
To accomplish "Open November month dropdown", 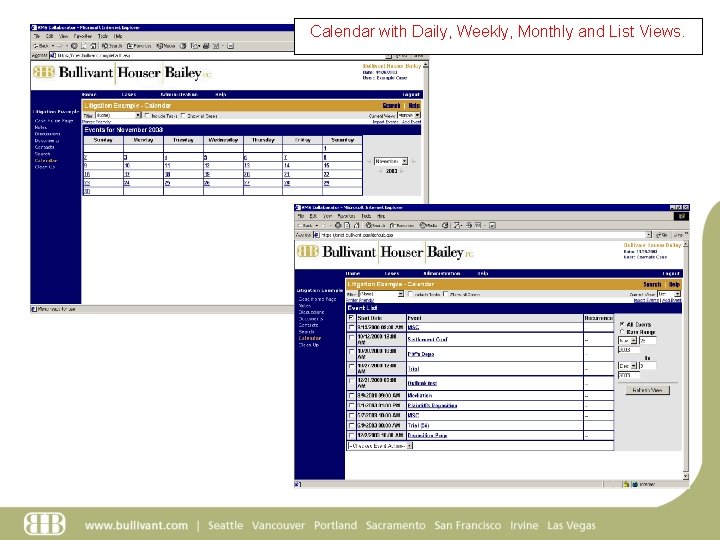I will [391, 162].
